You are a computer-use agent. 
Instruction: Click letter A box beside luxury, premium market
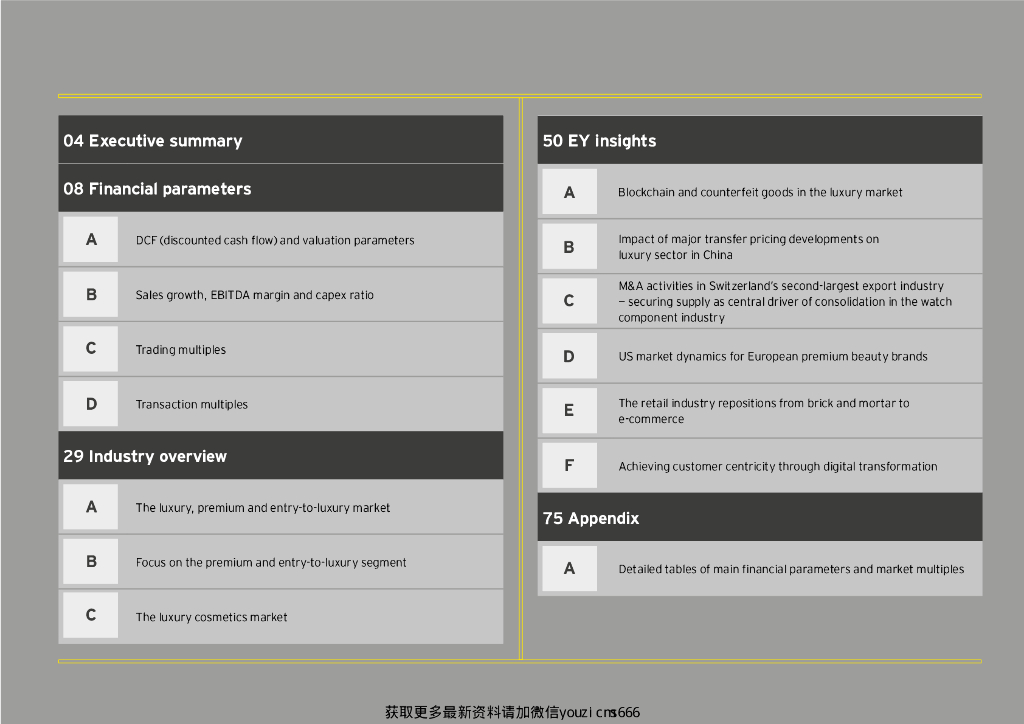tap(91, 507)
